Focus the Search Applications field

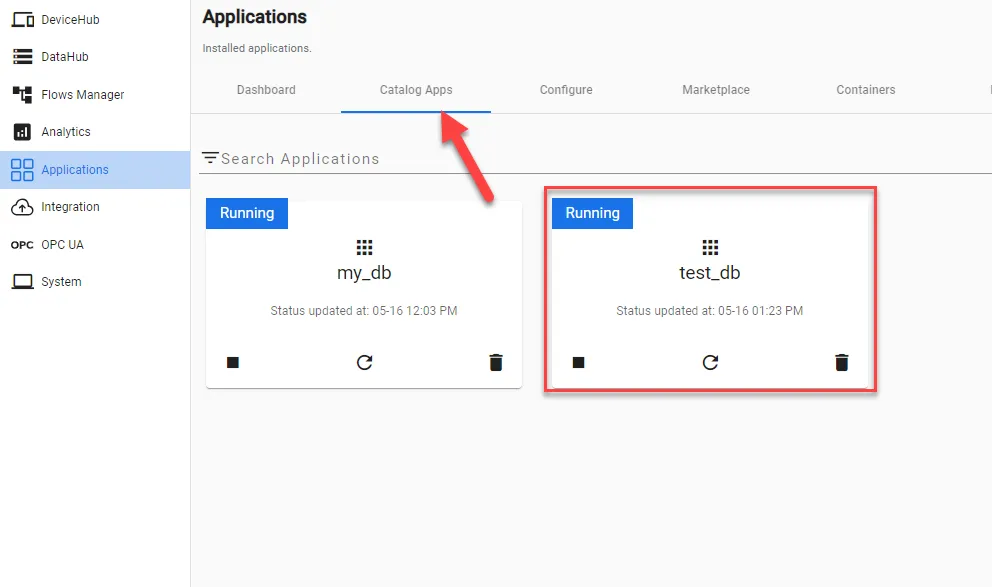coord(595,159)
